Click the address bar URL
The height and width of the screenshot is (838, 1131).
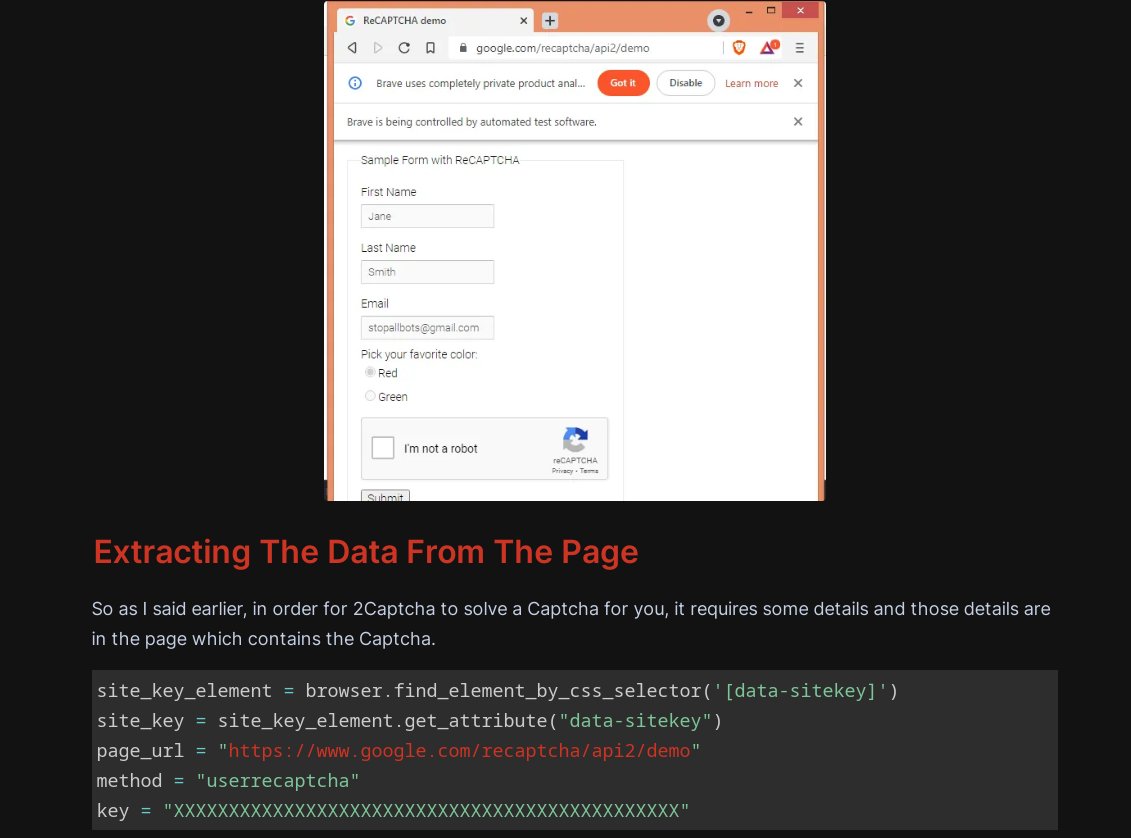563,48
